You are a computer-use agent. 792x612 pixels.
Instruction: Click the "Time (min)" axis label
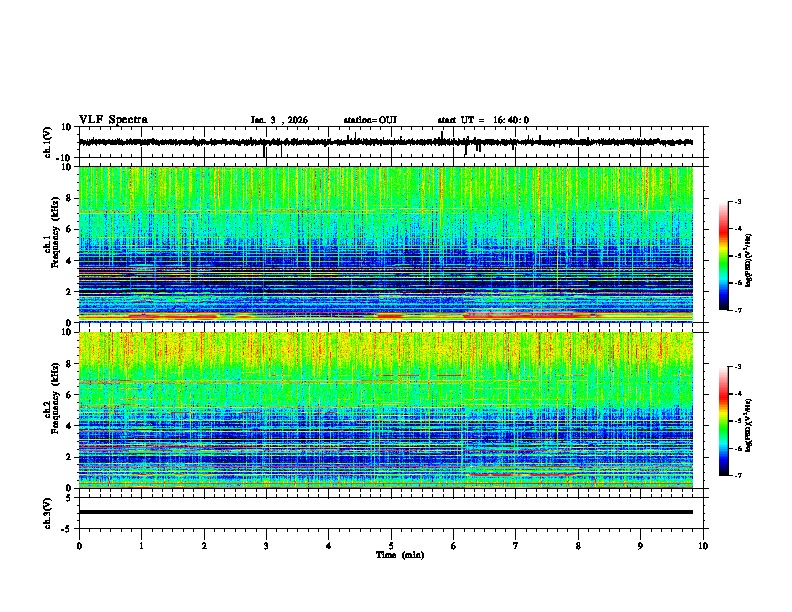pyautogui.click(x=400, y=555)
